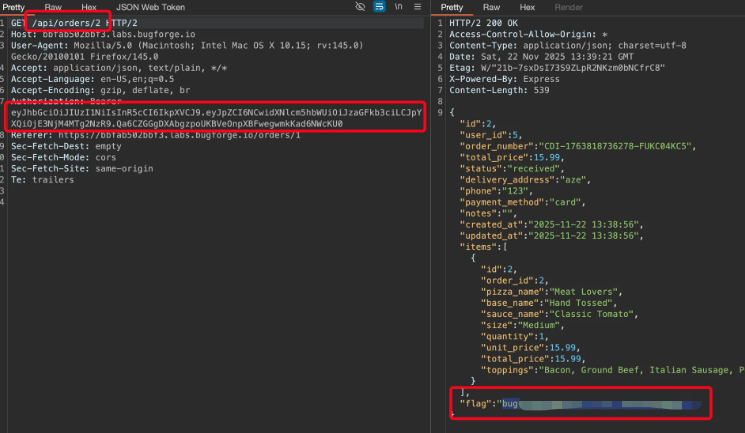The height and width of the screenshot is (433, 745).
Task: Toggle the show non-printable characters \n icon
Action: pos(399,7)
